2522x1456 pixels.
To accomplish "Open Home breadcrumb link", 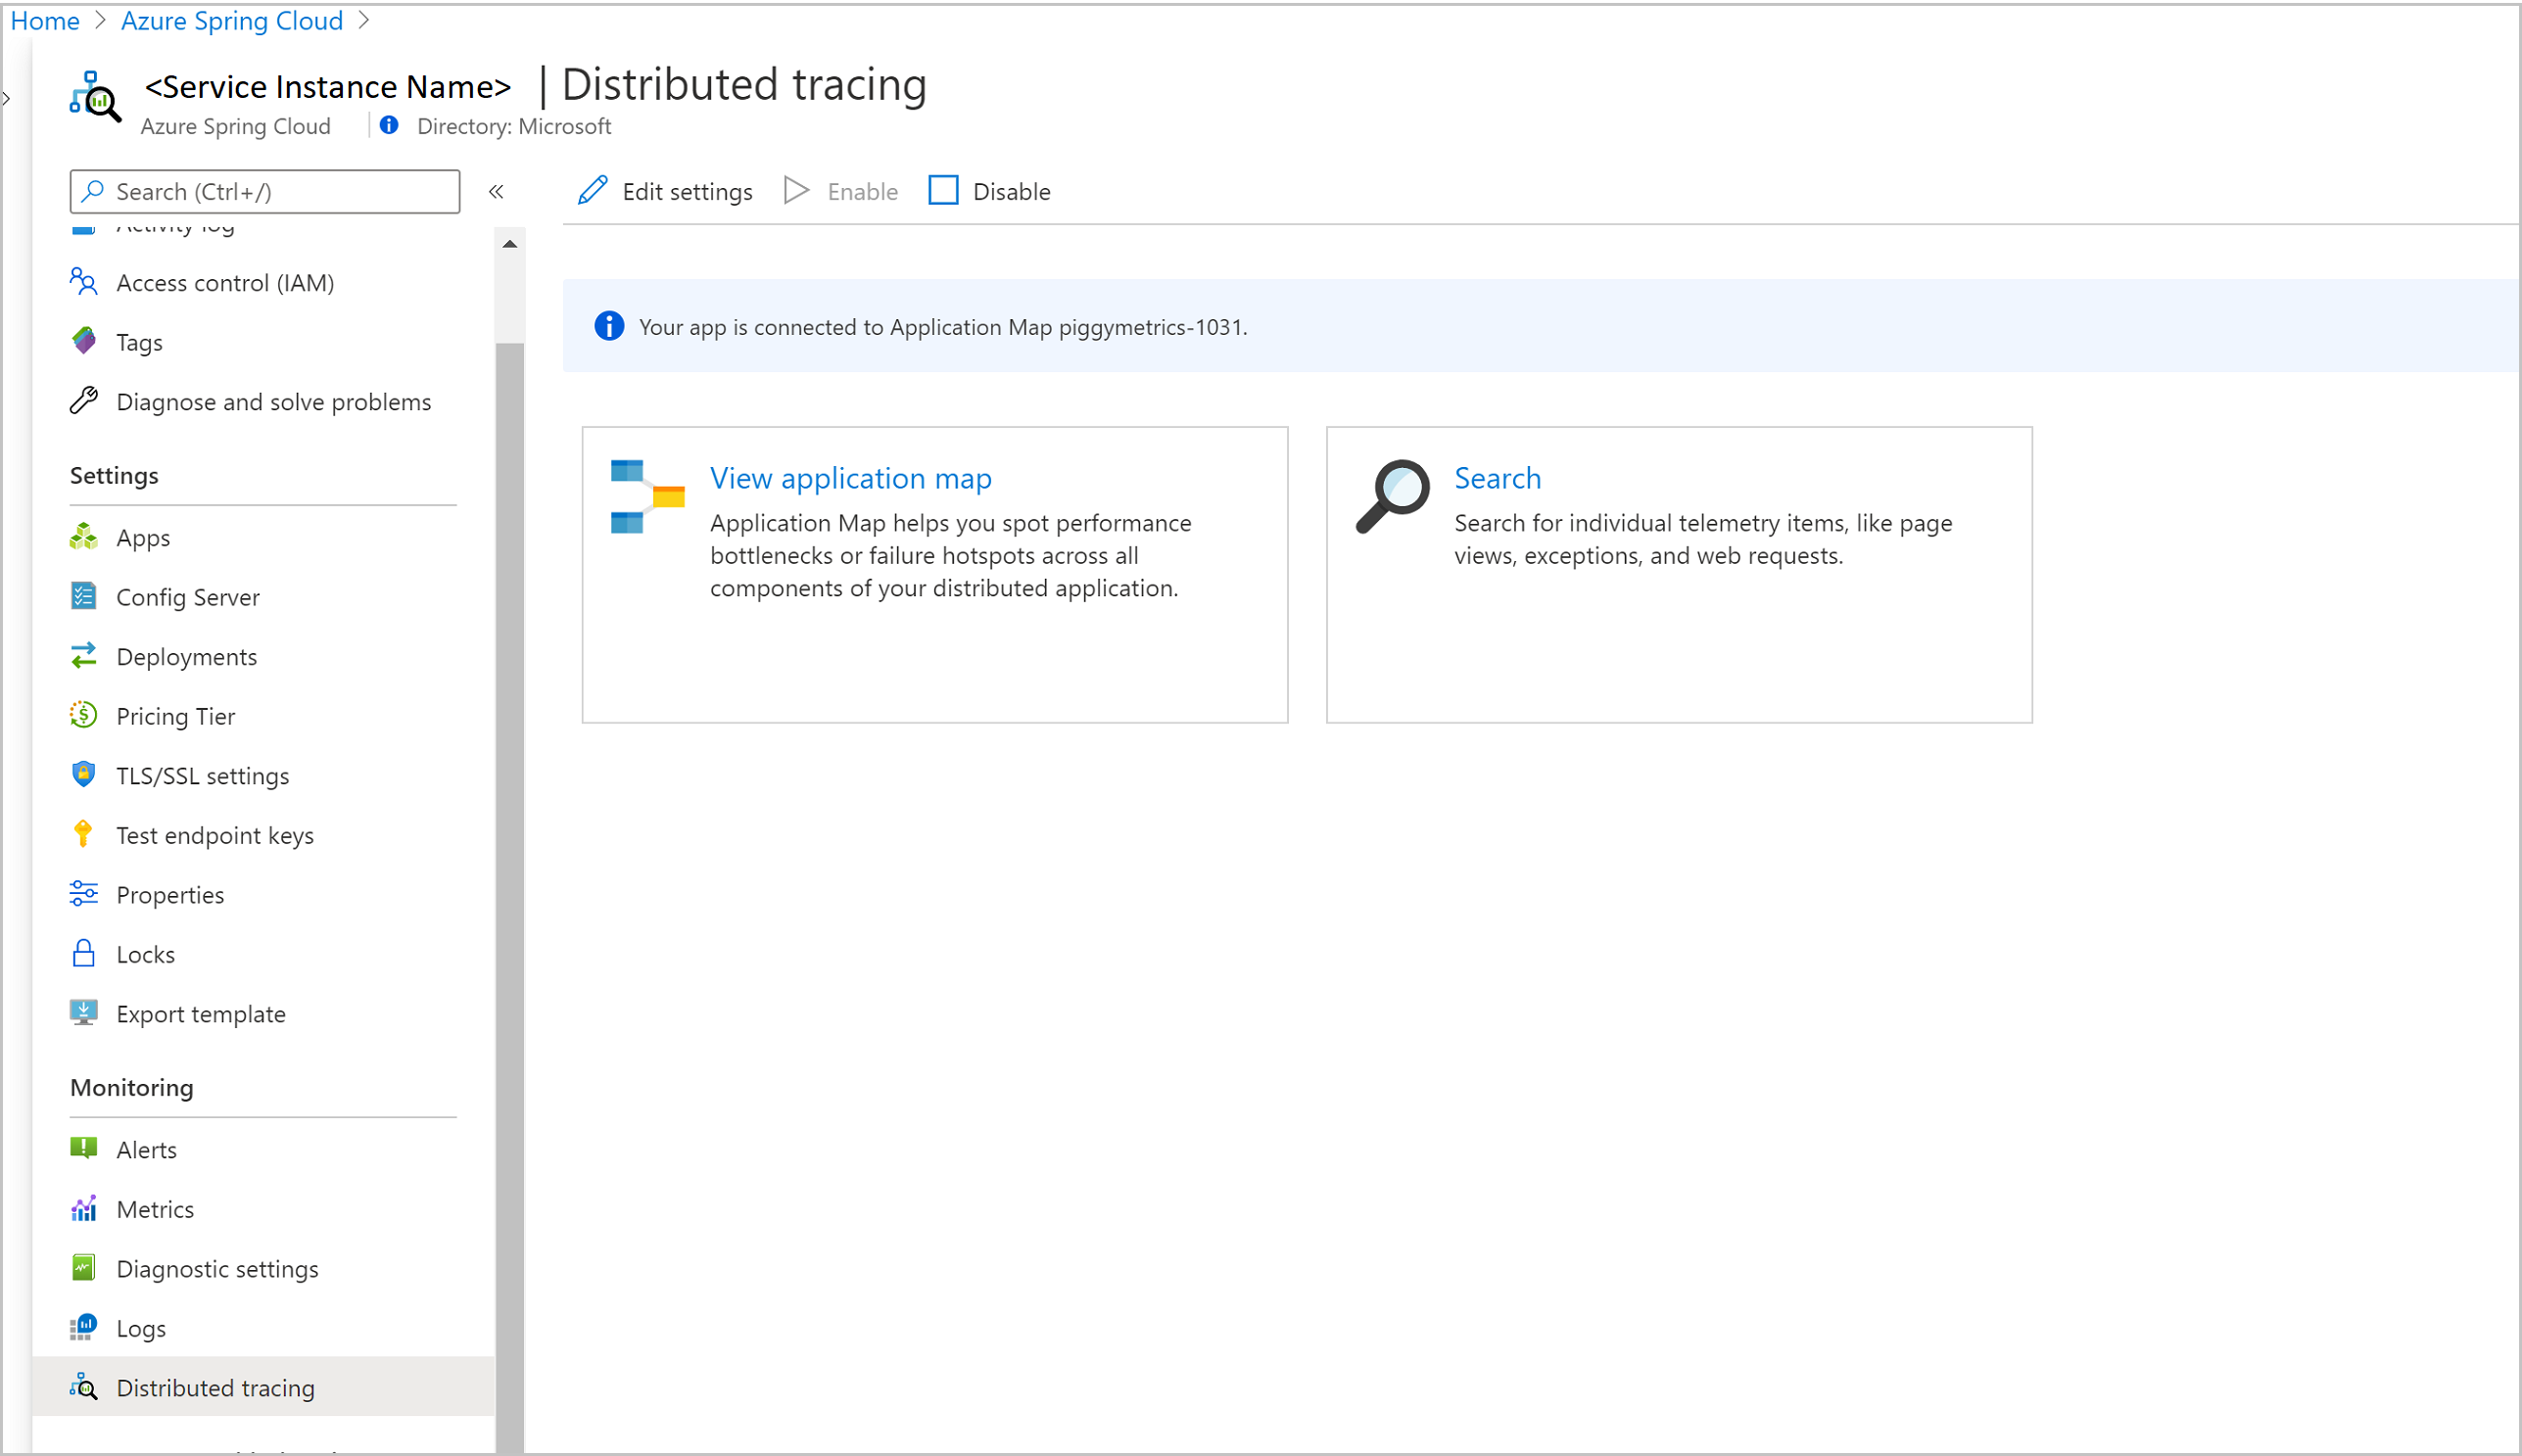I will point(45,21).
